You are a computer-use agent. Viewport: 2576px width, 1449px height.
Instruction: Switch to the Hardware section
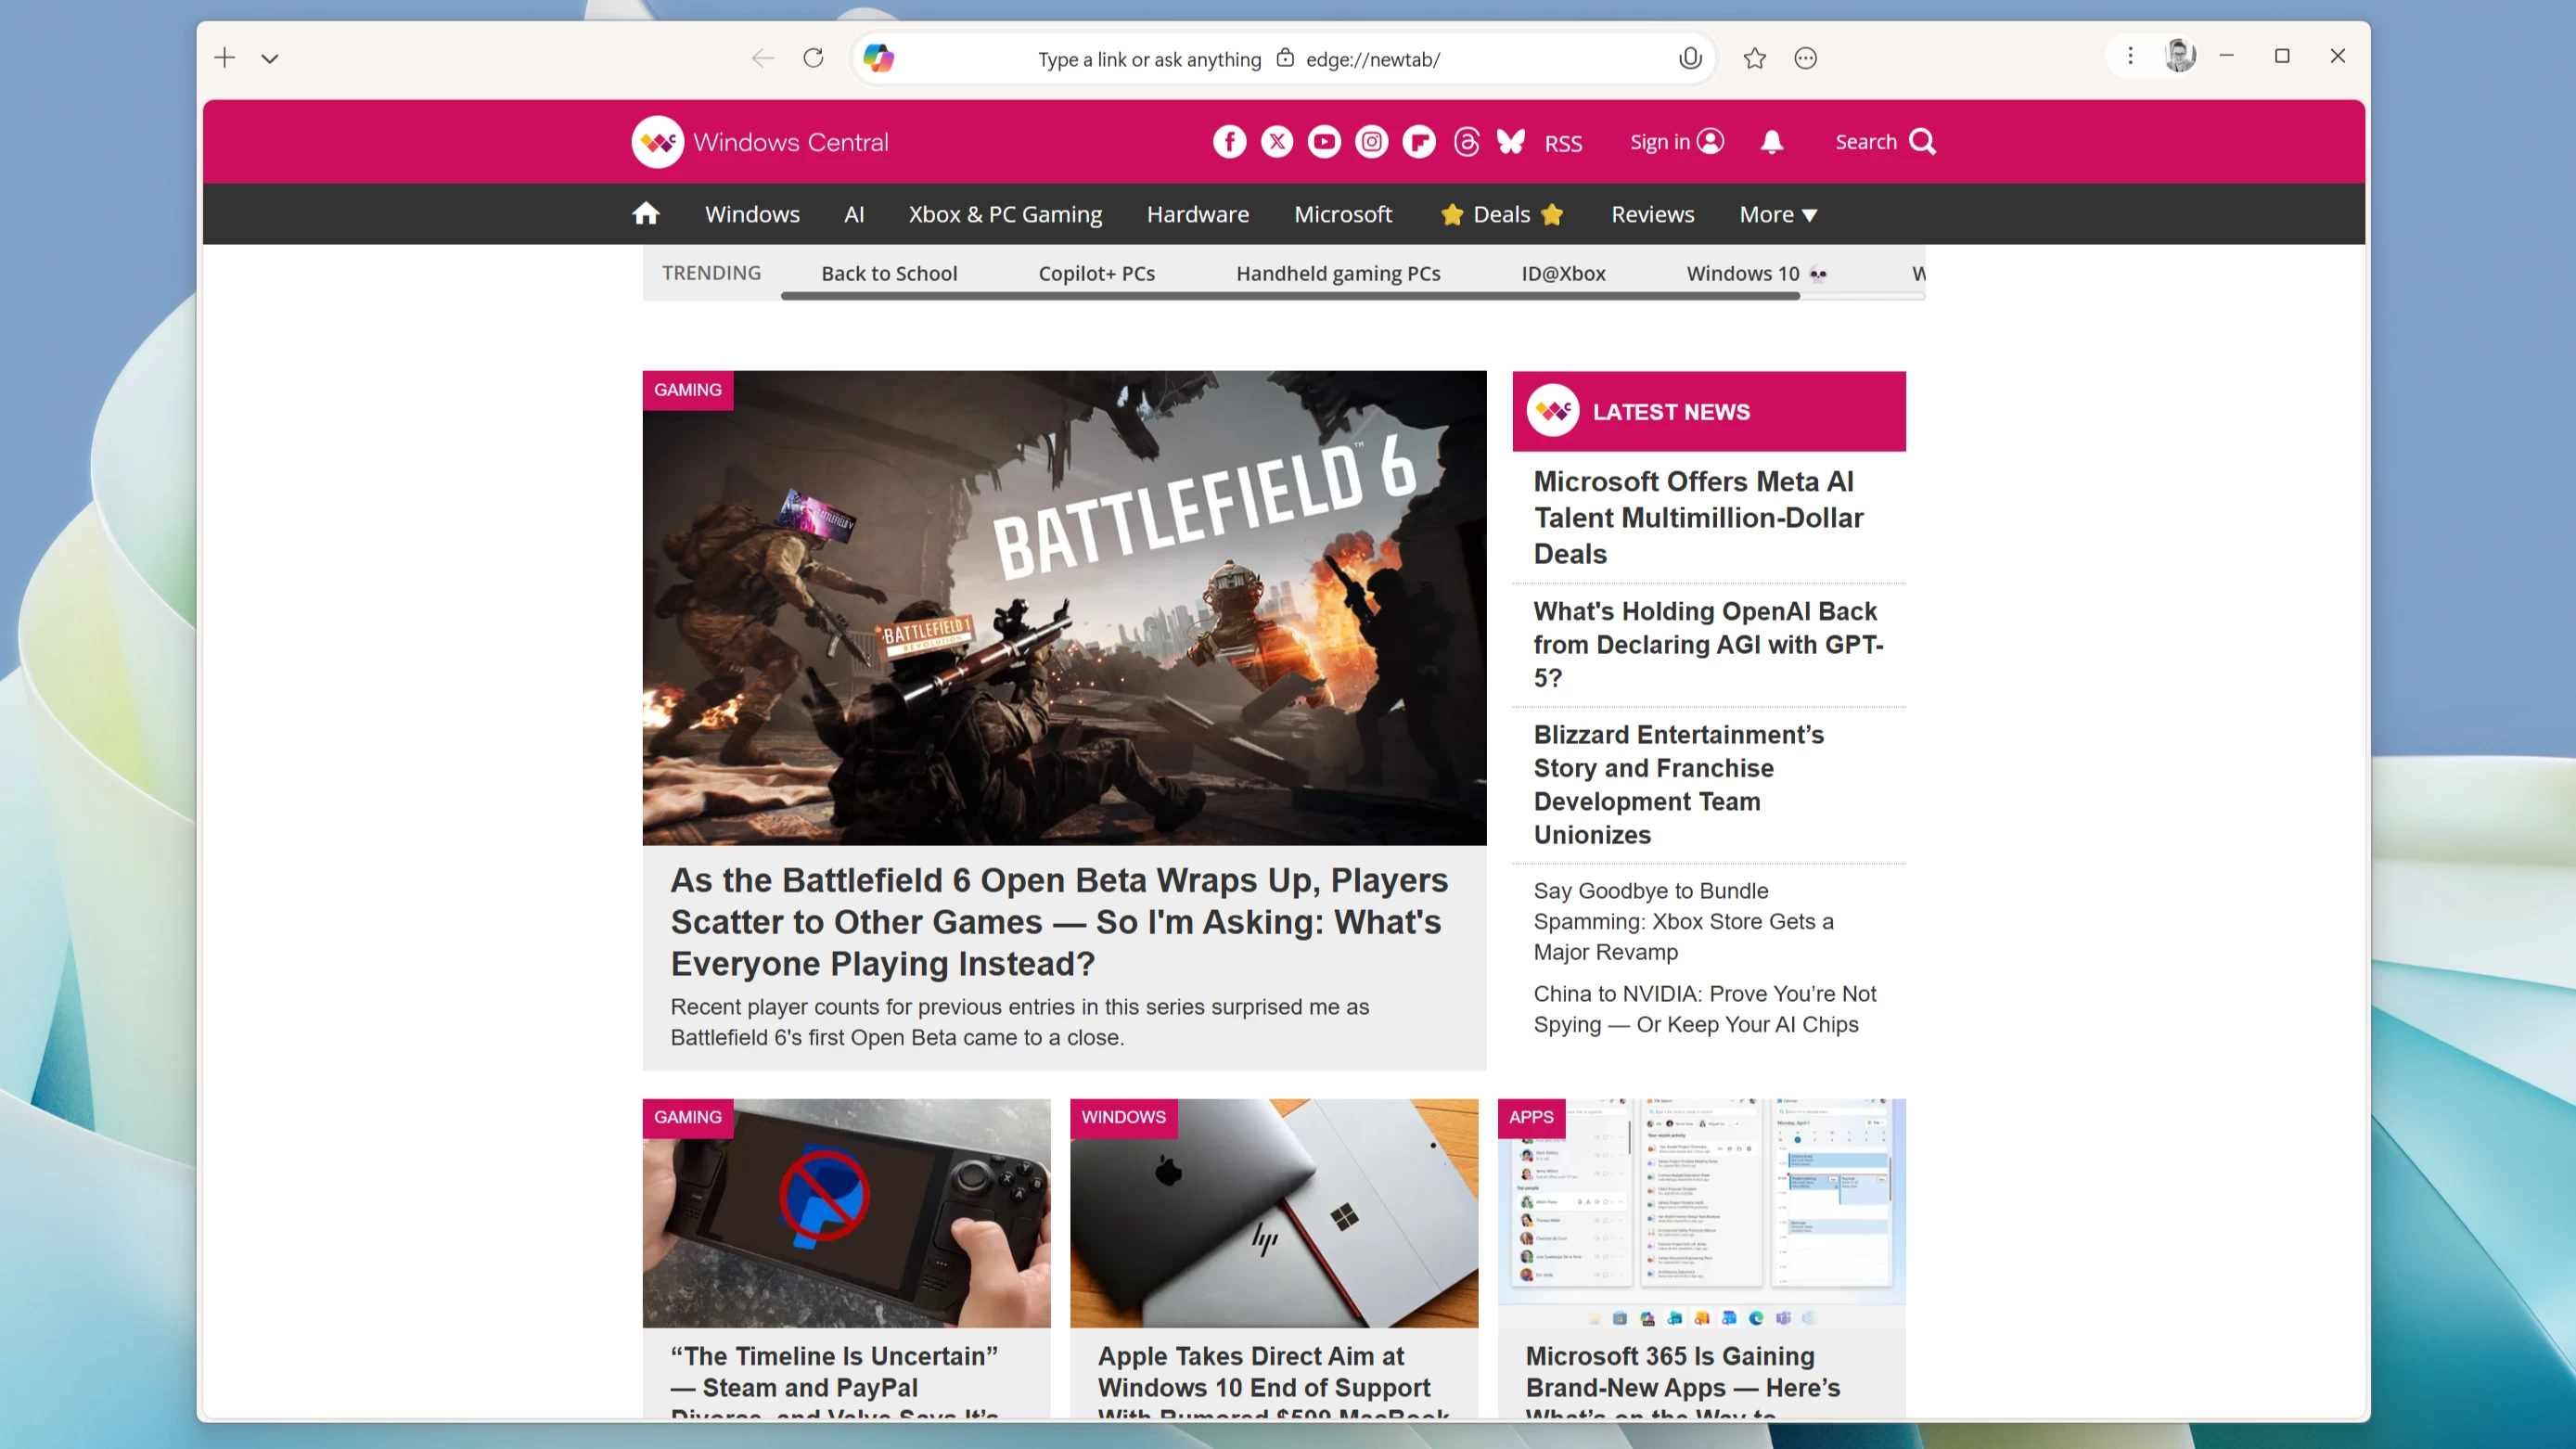[x=1197, y=213]
